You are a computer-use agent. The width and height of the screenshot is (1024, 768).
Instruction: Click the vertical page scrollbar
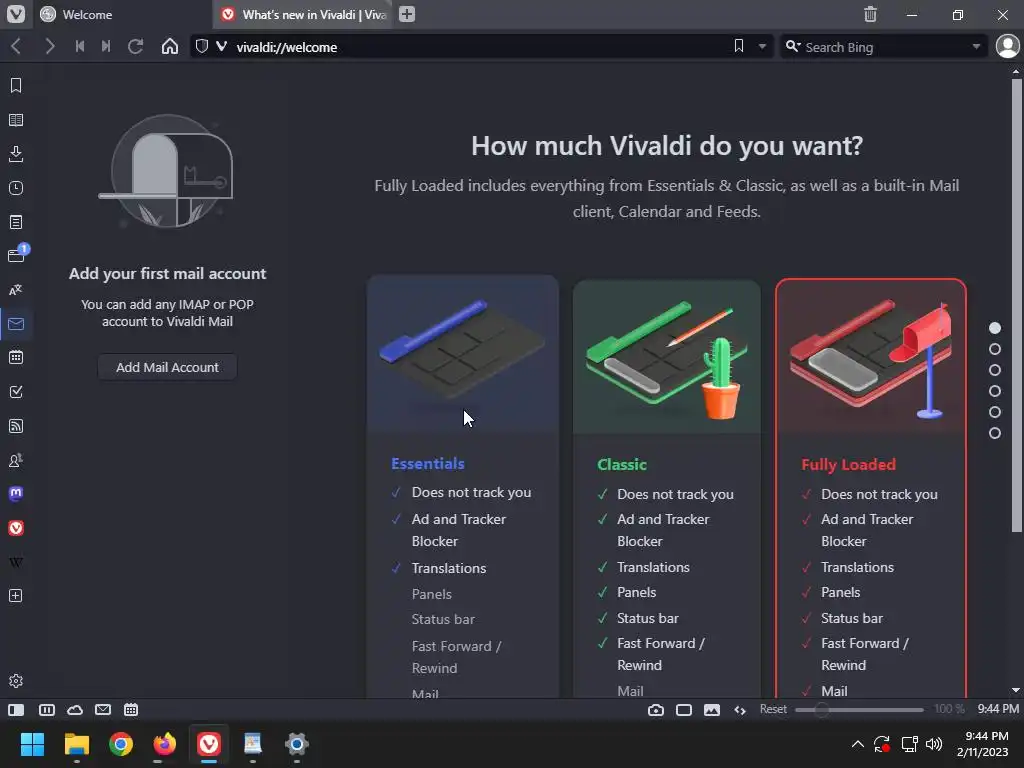(1016, 305)
